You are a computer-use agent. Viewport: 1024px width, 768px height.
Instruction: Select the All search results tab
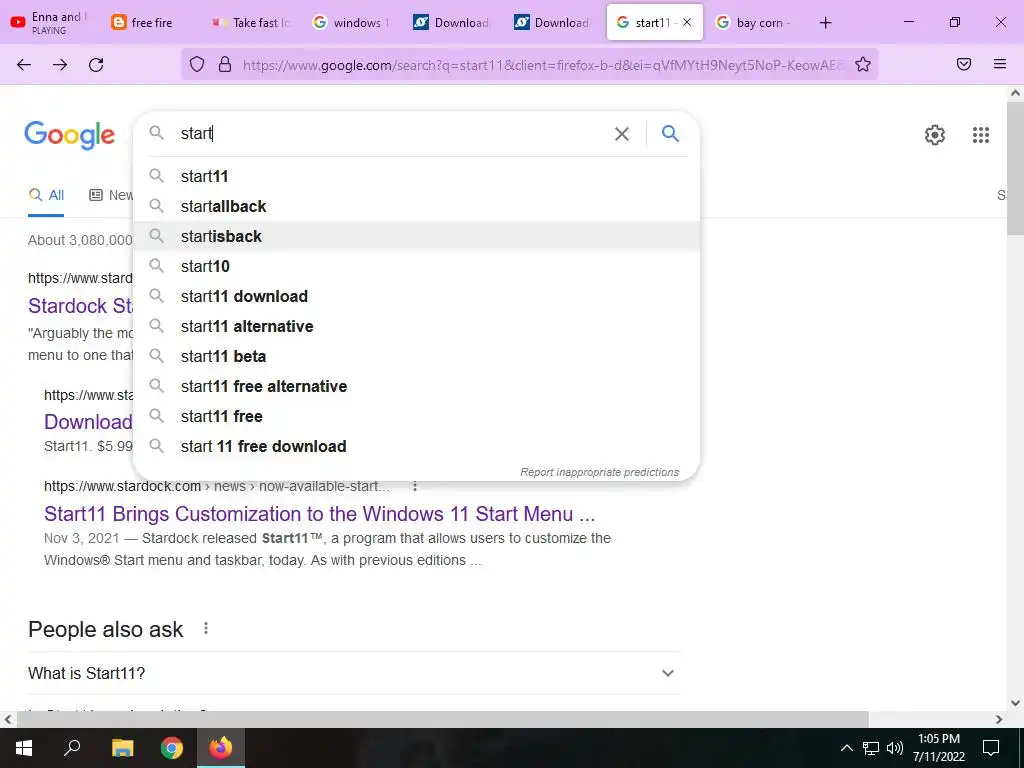click(46, 195)
